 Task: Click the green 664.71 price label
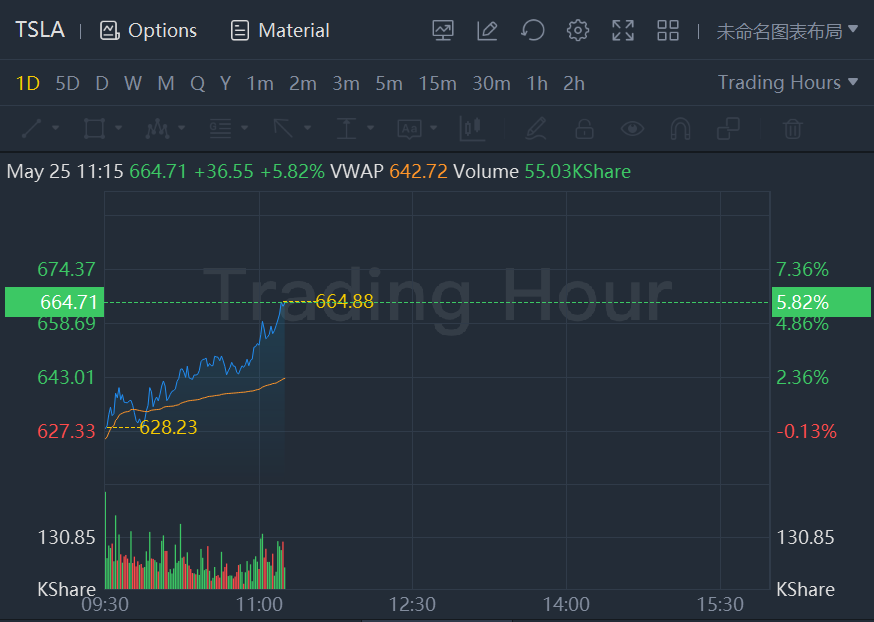coord(54,302)
